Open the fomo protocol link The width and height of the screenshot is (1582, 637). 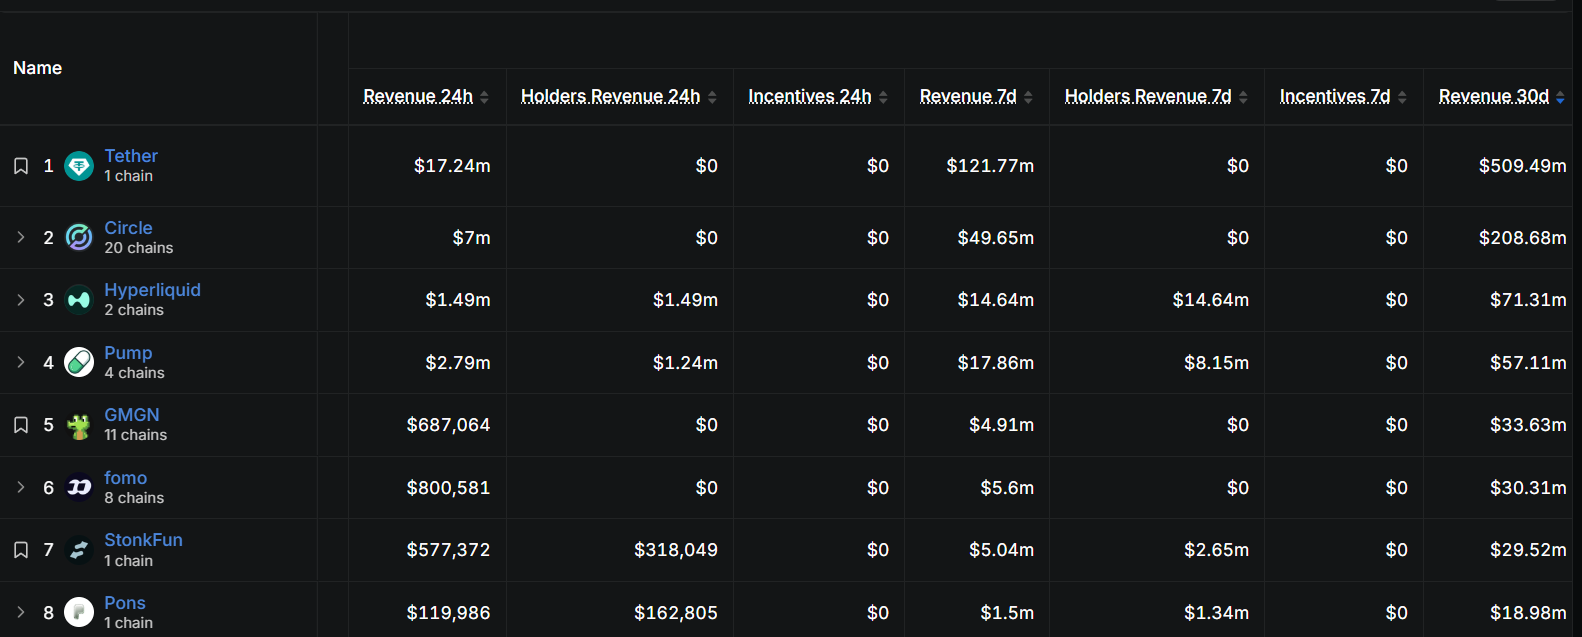[125, 478]
